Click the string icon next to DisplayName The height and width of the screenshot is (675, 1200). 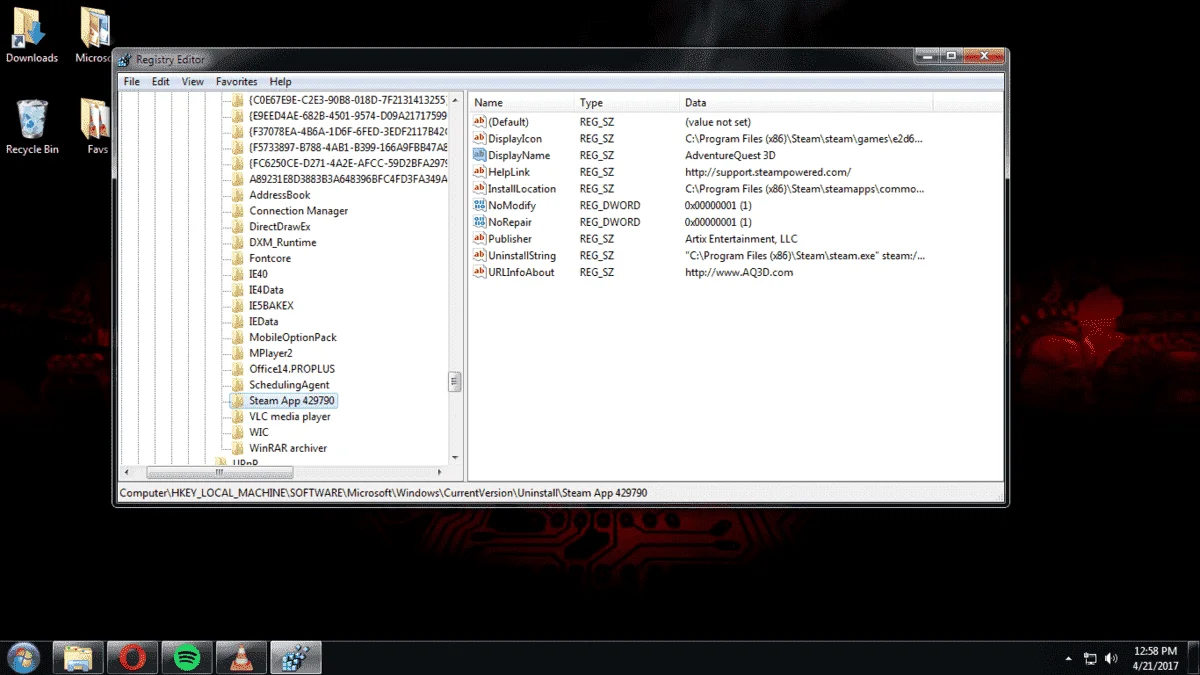[479, 155]
